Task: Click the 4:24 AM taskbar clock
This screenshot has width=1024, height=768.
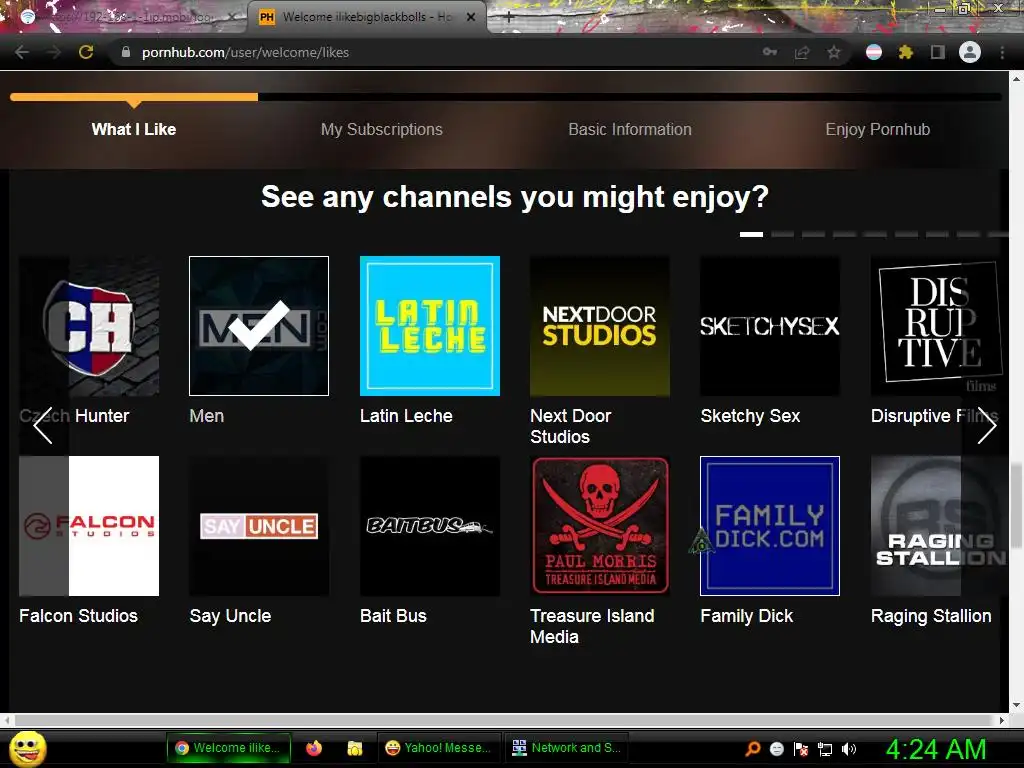Action: [x=935, y=749]
